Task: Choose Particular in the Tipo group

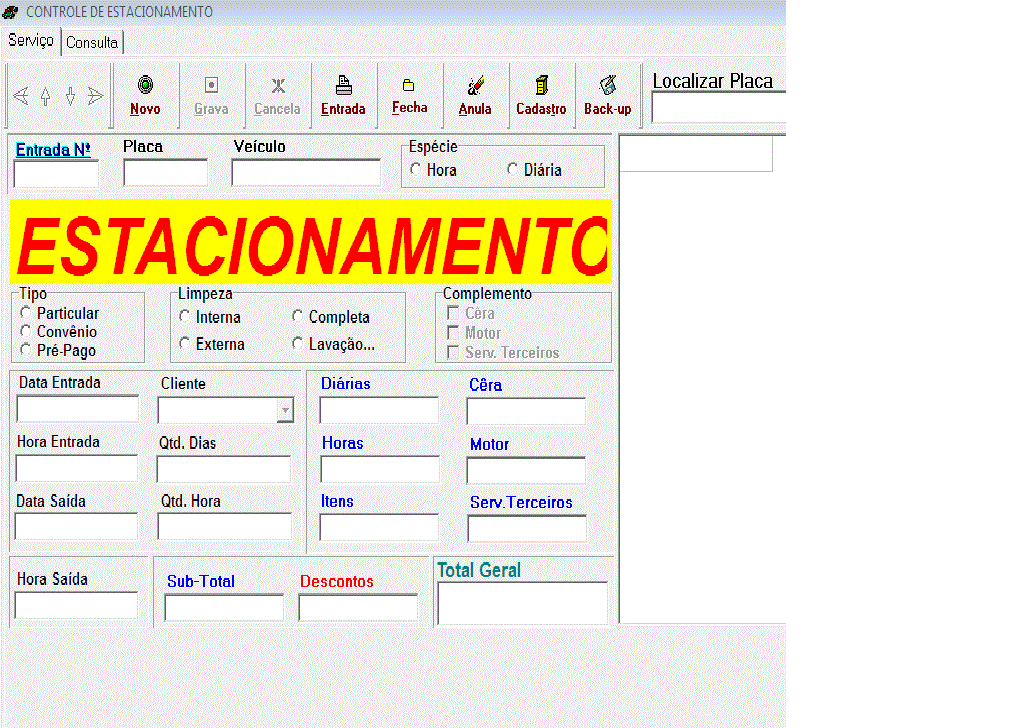Action: 26,313
